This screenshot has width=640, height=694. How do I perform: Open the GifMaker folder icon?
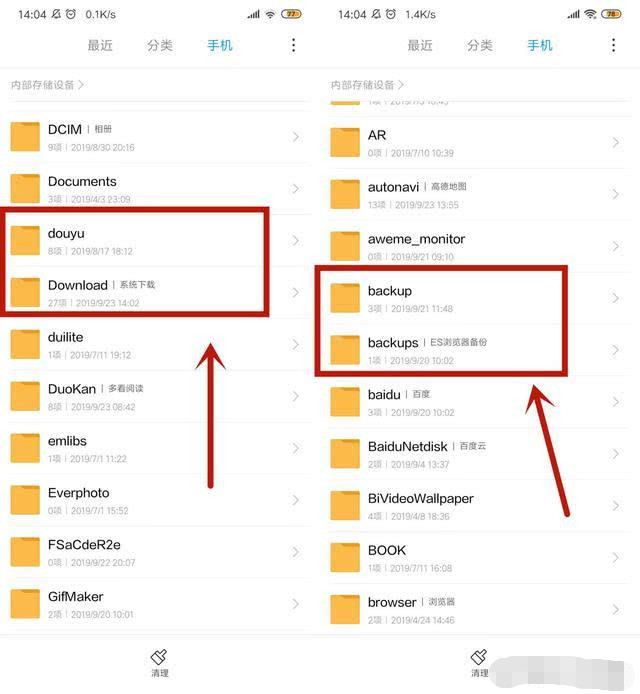[25, 604]
